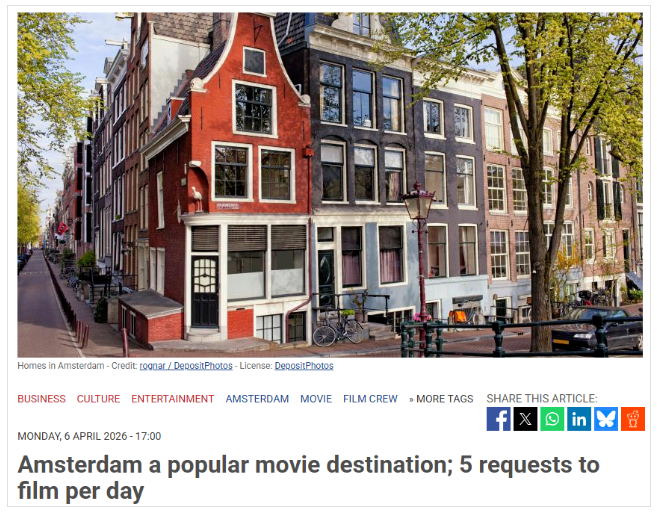The width and height of the screenshot is (657, 512).
Task: Open the Business category
Action: [x=41, y=399]
